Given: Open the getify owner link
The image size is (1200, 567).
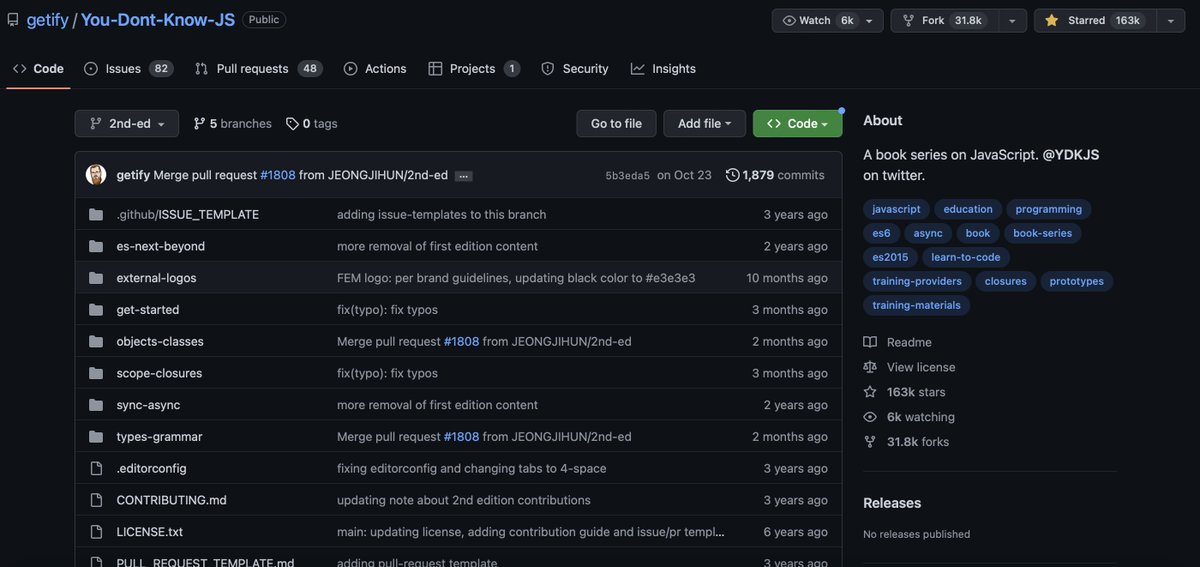Looking at the screenshot, I should coord(47,20).
